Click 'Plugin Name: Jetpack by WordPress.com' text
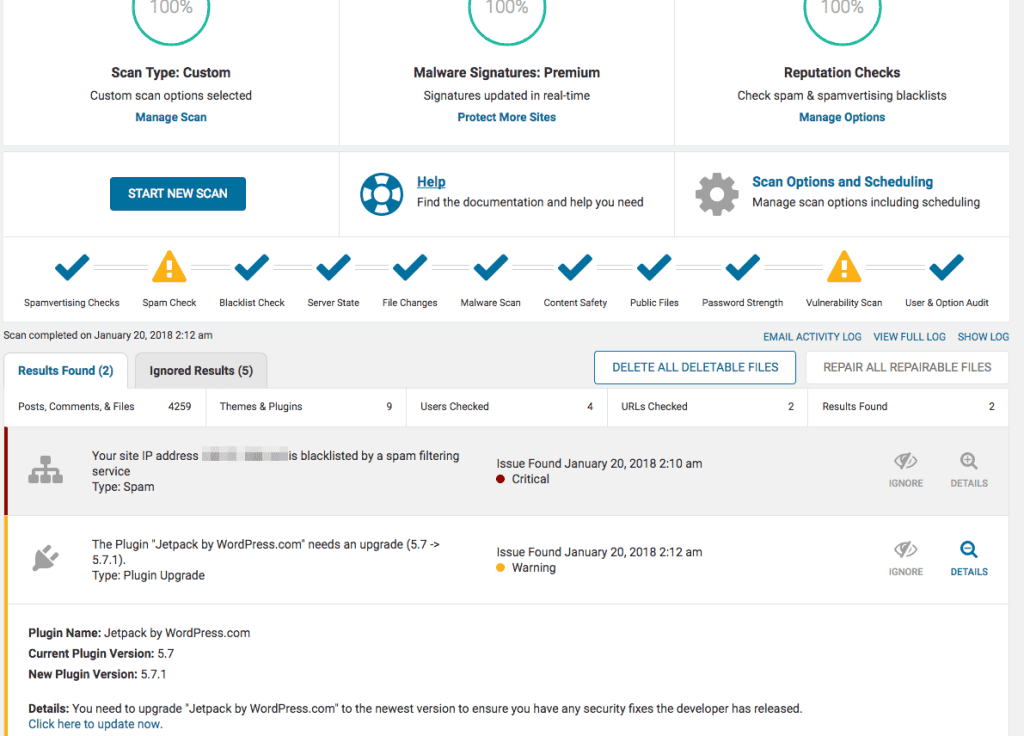1024x736 pixels. coord(139,633)
